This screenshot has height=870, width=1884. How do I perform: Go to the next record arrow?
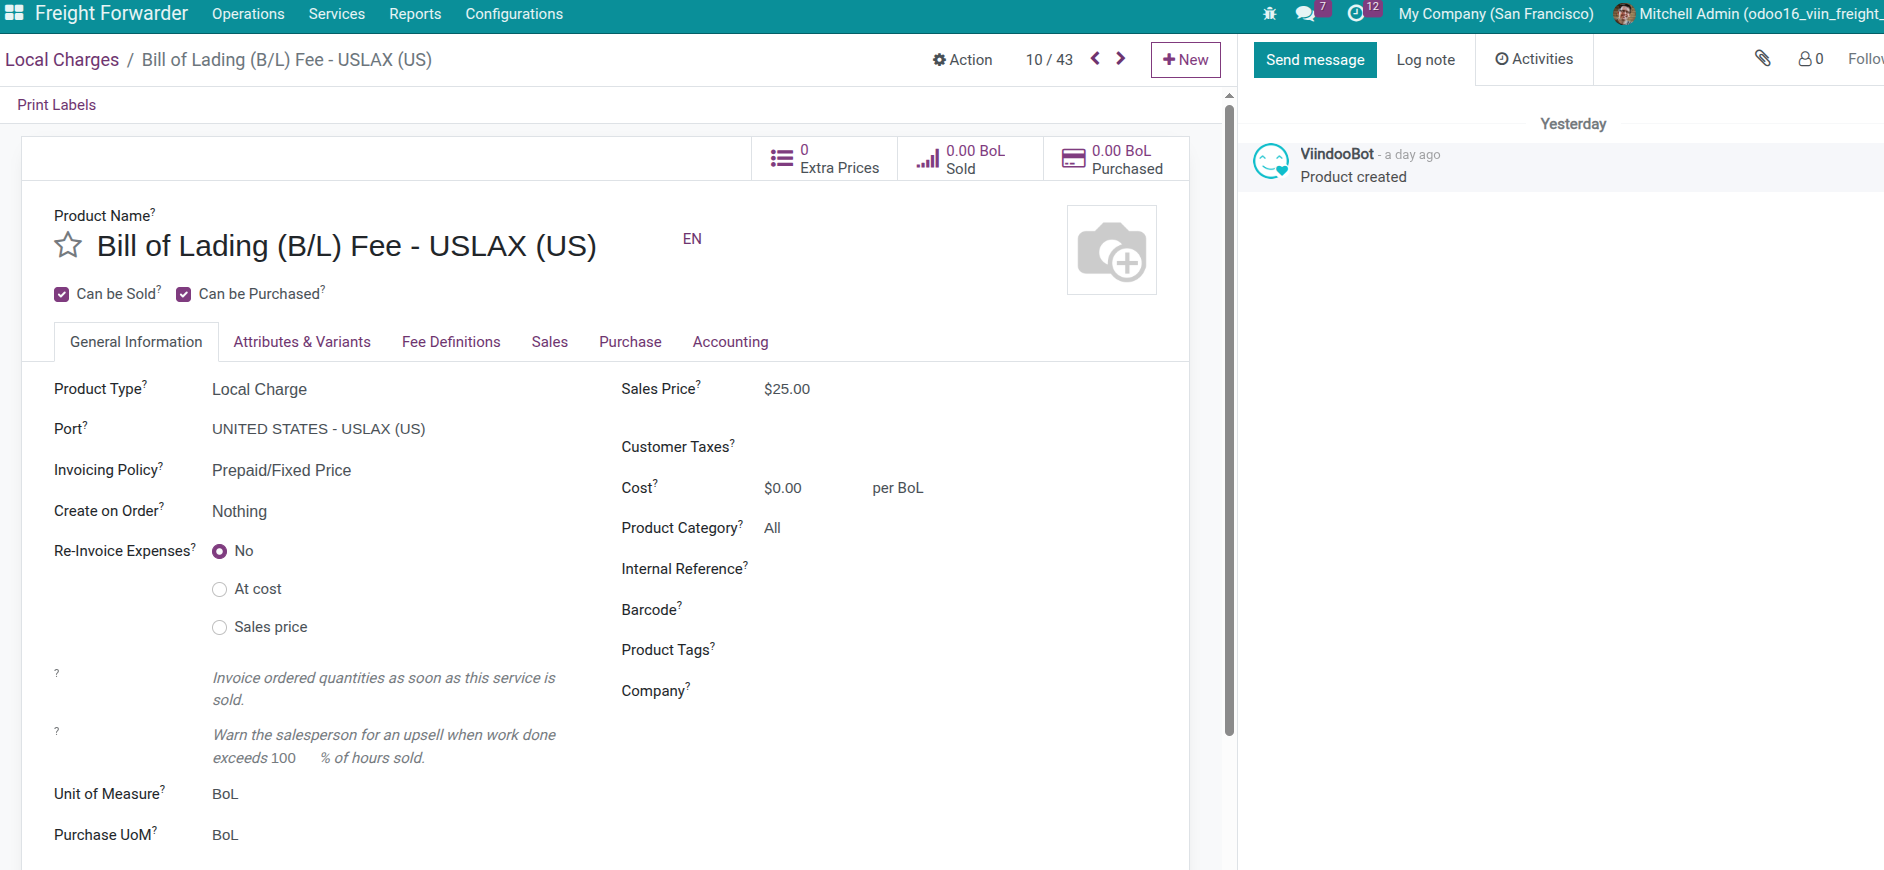1121,59
